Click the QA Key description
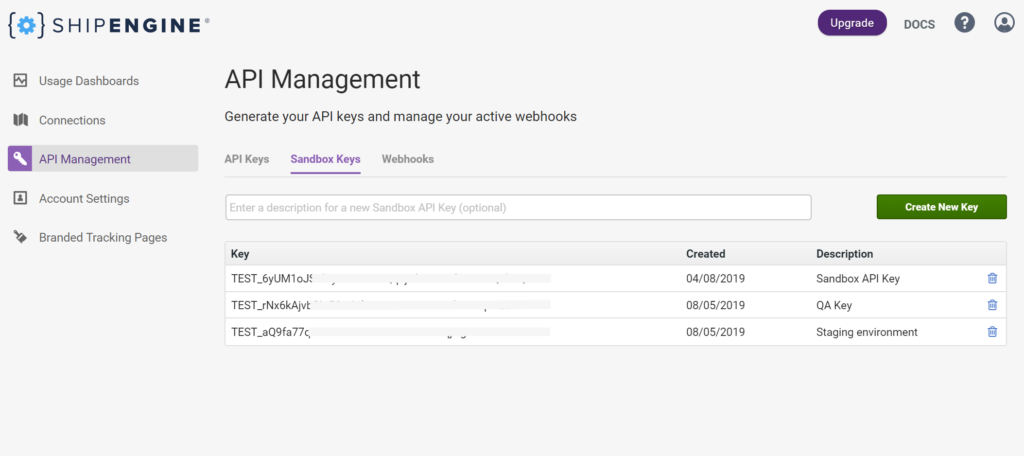 [834, 305]
